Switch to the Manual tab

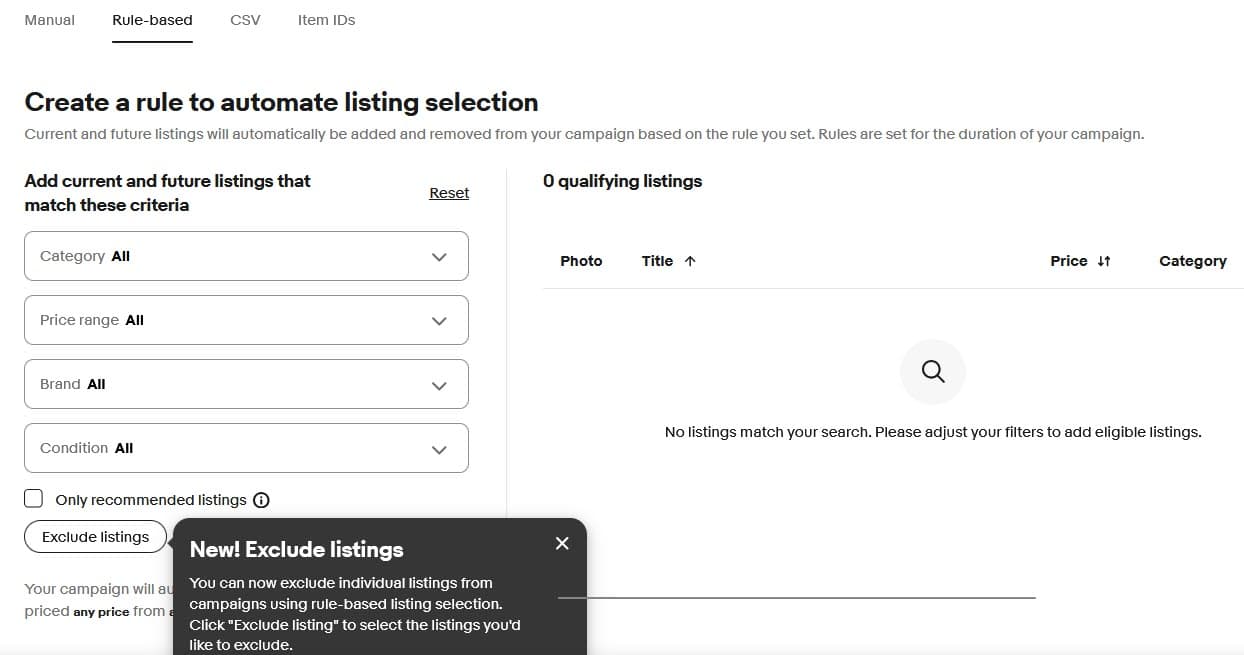click(49, 20)
